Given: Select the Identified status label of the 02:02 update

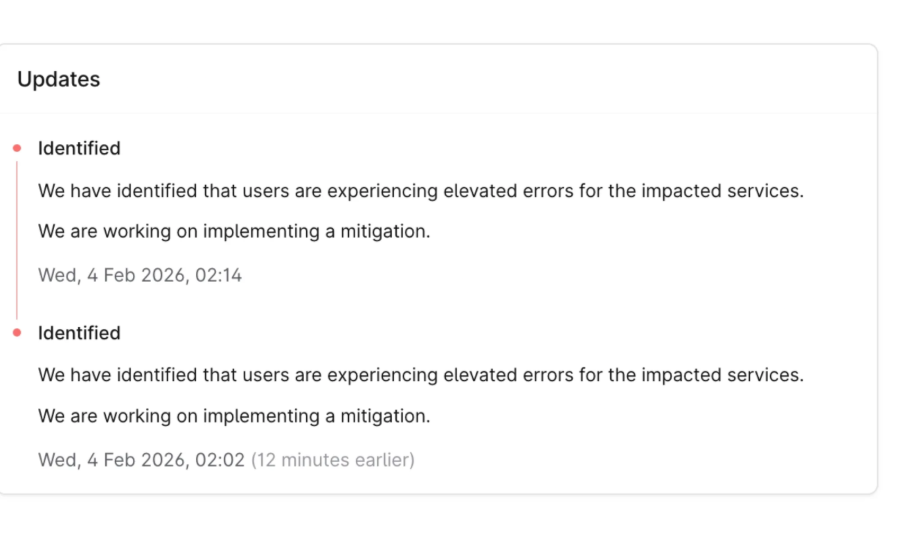Looking at the screenshot, I should coord(79,333).
